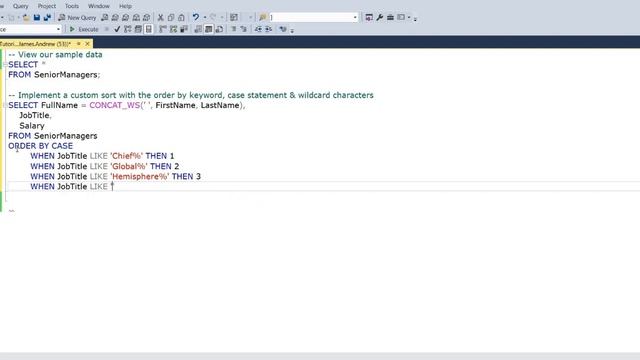Open Query Options icon
640x360 pixels.
tap(138, 29)
